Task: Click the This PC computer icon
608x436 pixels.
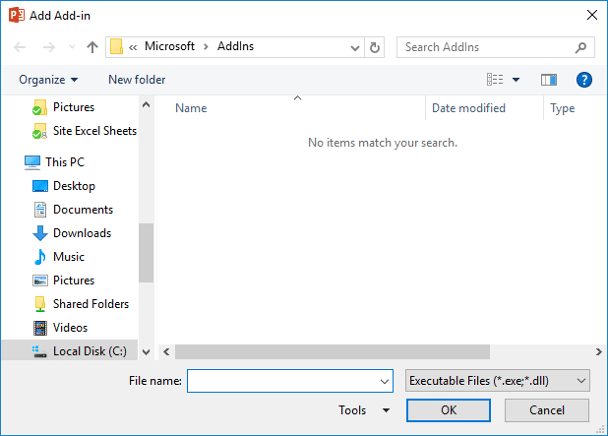Action: (x=32, y=162)
